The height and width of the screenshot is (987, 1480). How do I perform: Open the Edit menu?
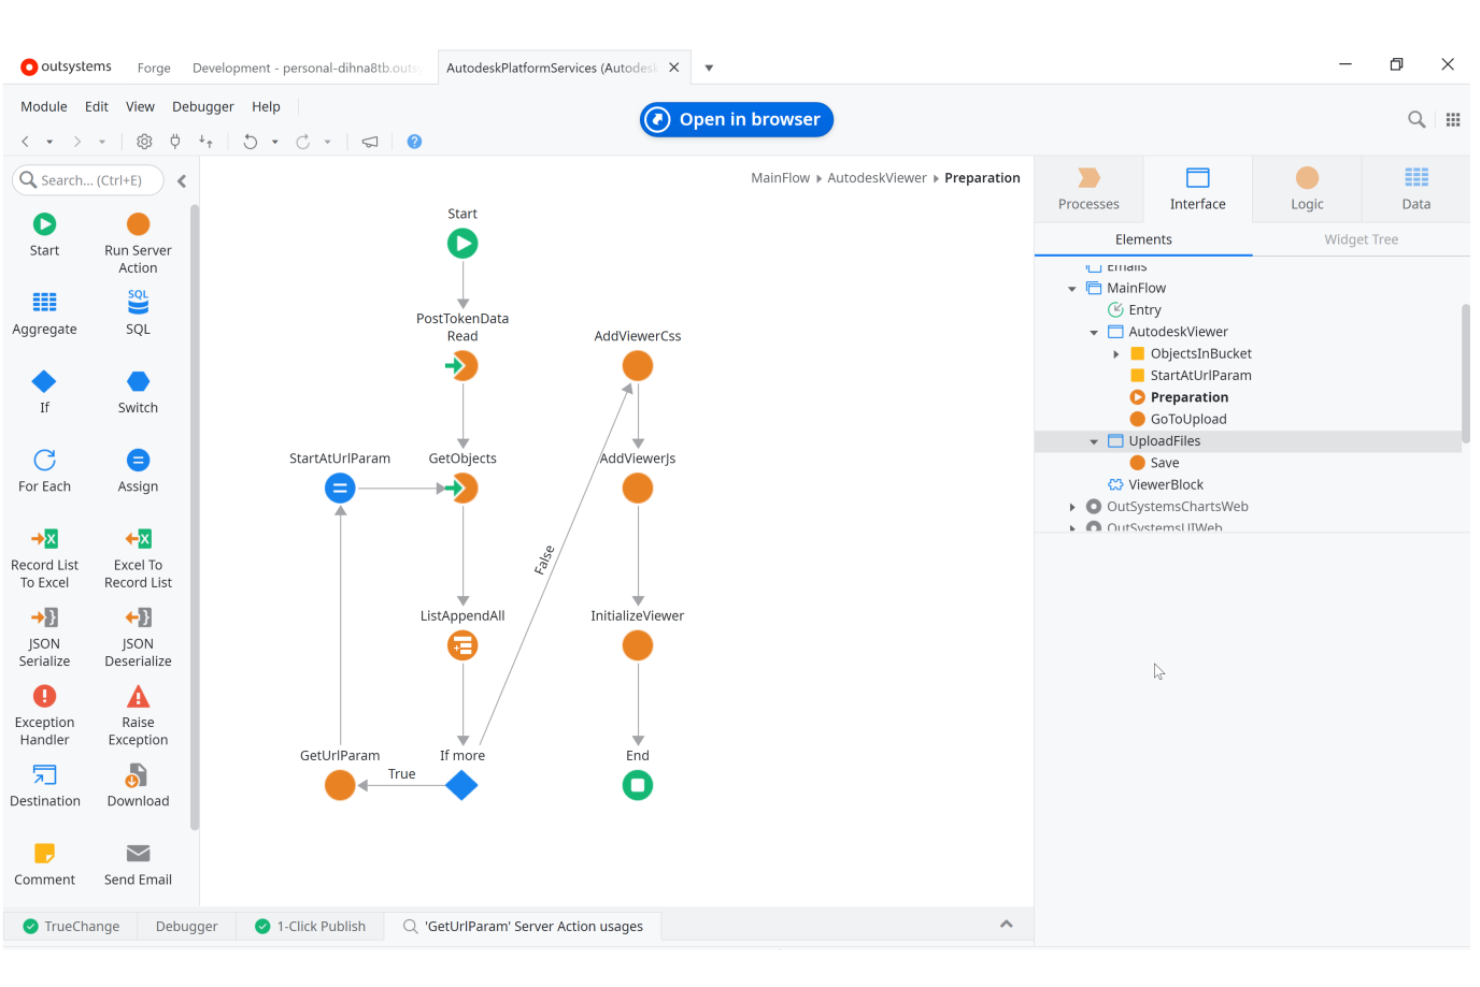(96, 107)
